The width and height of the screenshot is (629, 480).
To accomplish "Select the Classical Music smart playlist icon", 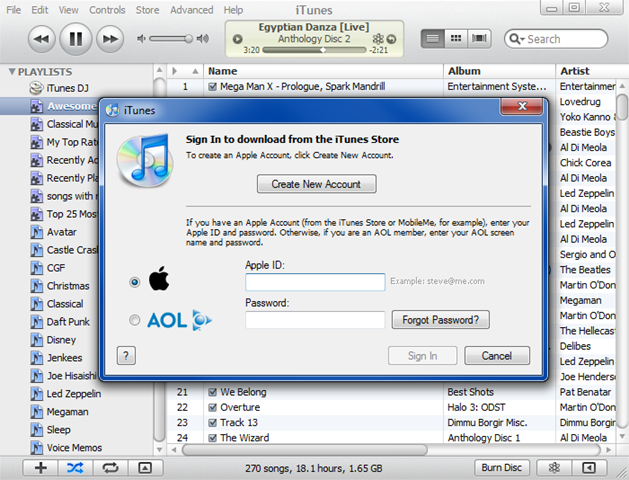I will [x=37, y=124].
